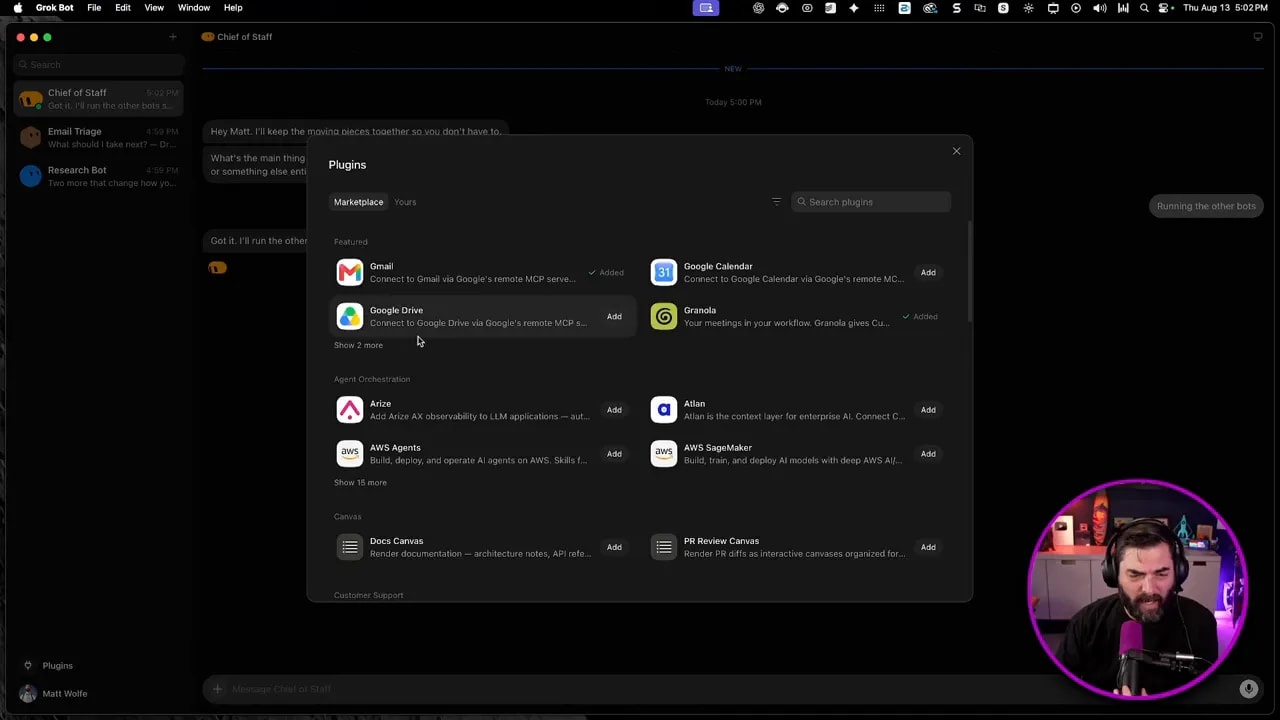Viewport: 1280px width, 720px height.
Task: Click the AWS SageMaker plugin icon
Action: 664,454
